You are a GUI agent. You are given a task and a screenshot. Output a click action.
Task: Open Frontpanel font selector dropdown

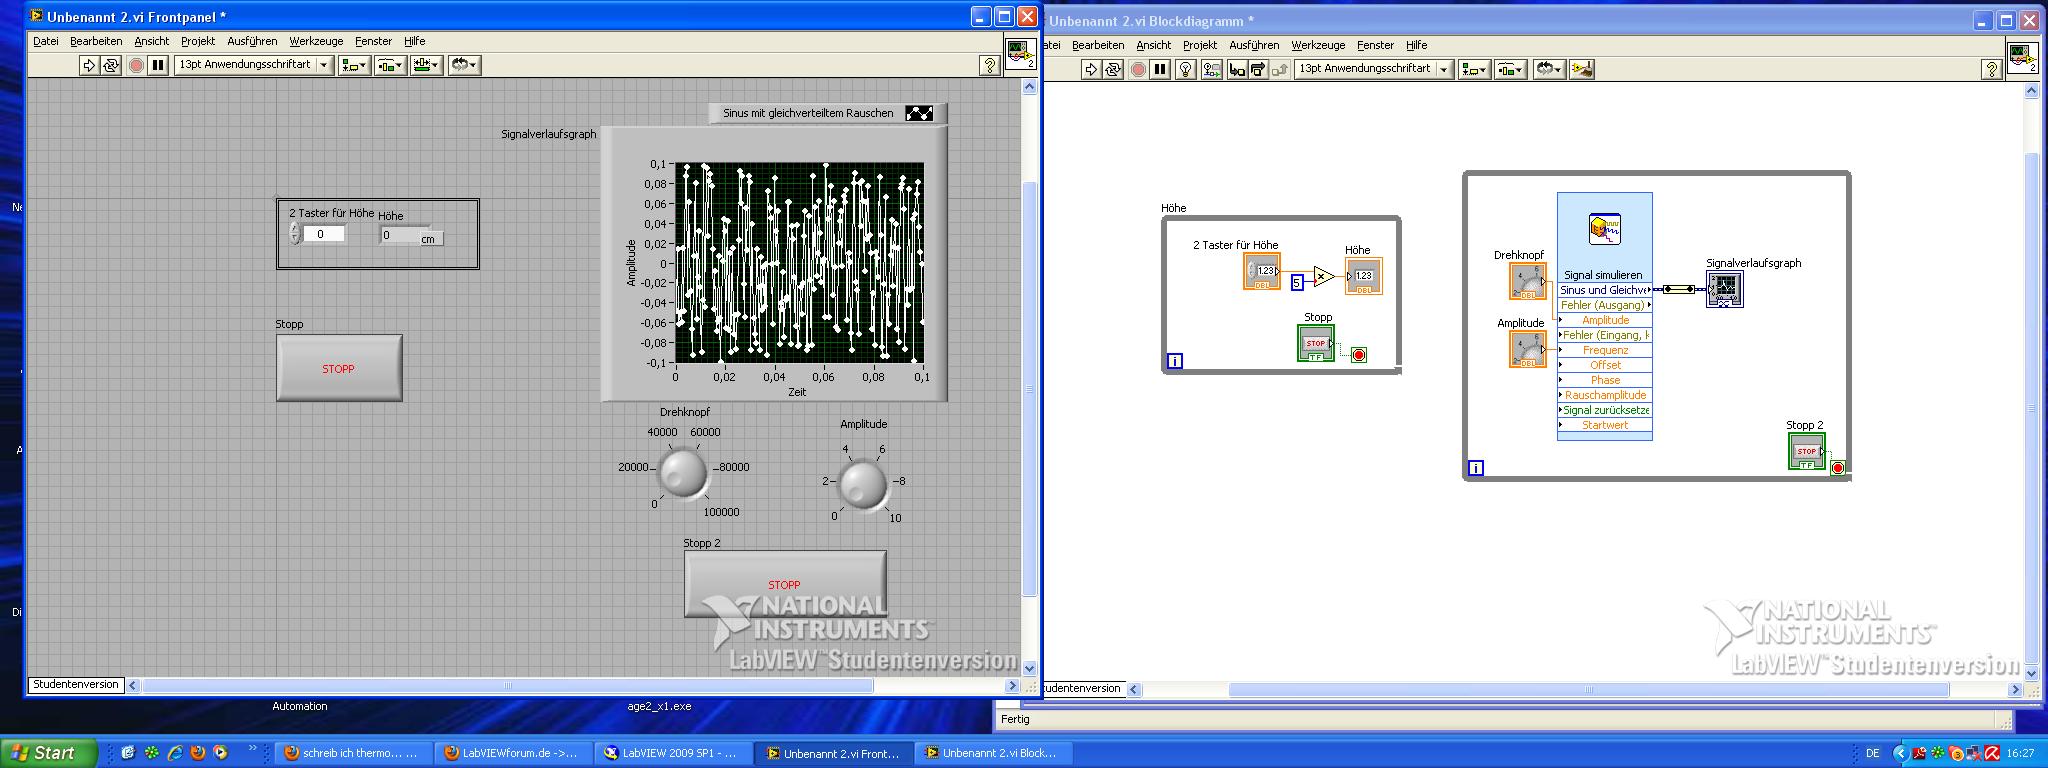(254, 65)
